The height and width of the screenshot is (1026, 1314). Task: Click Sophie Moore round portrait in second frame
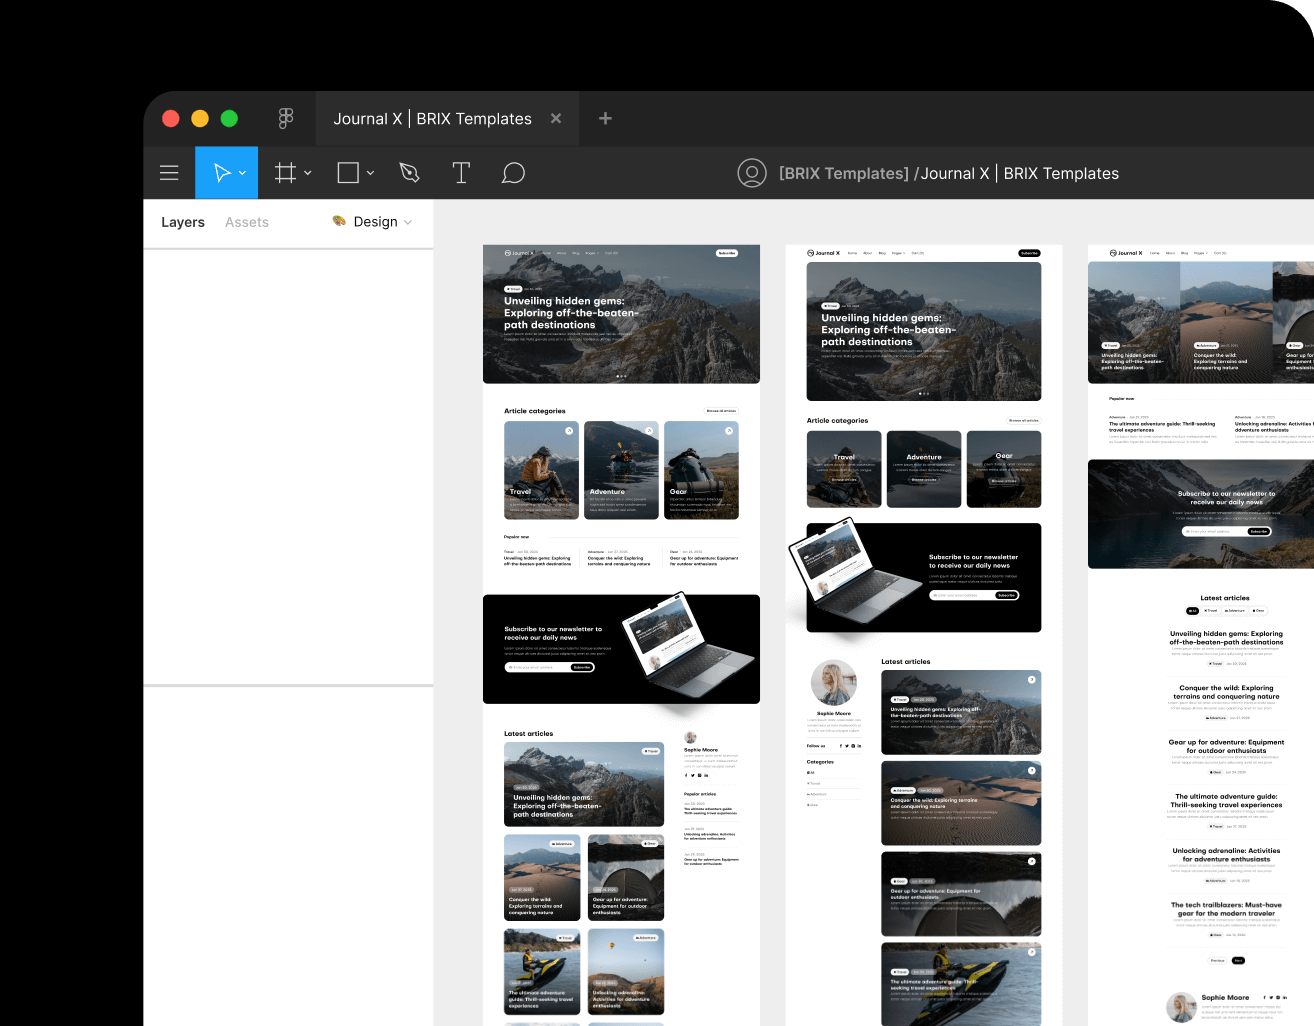tap(833, 684)
